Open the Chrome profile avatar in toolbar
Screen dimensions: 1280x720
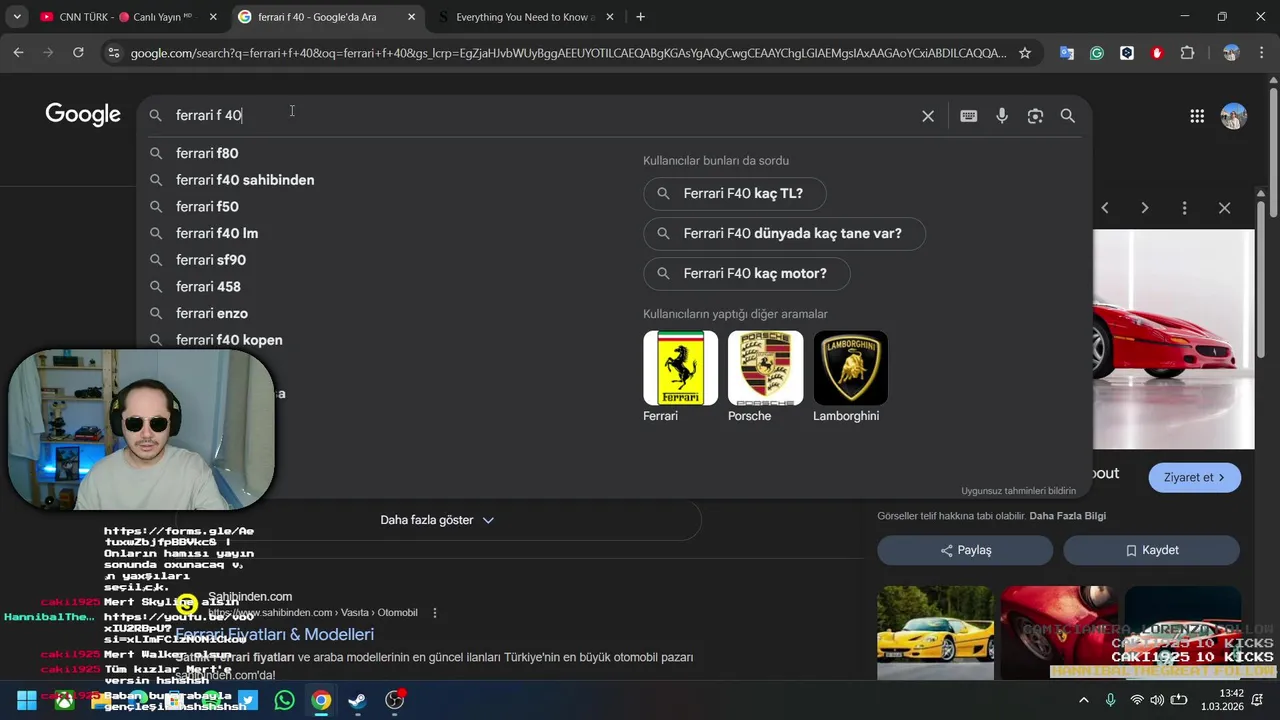click(1231, 53)
